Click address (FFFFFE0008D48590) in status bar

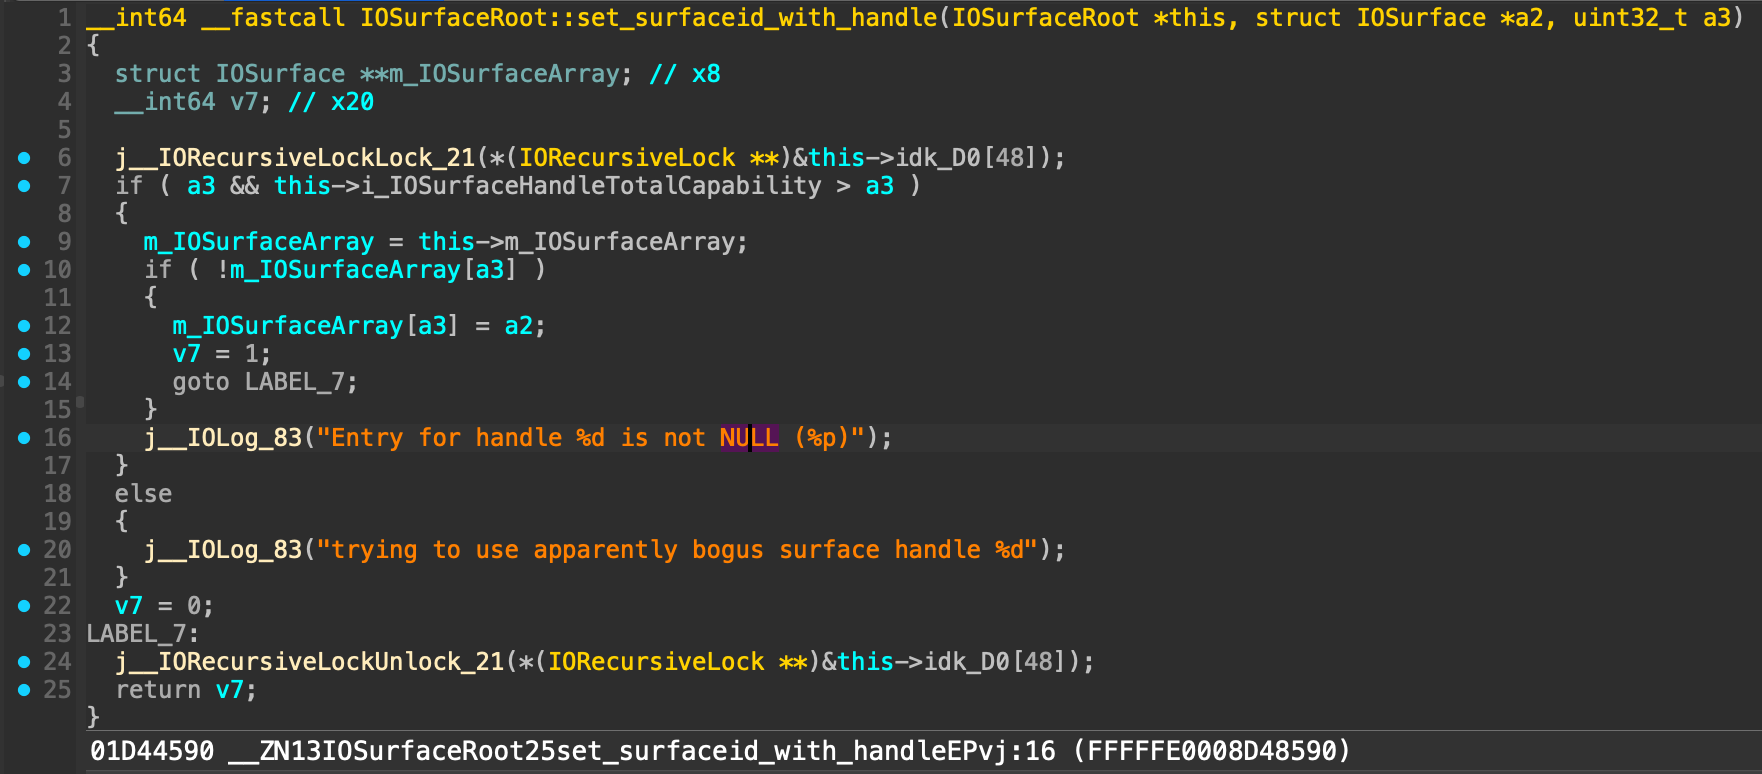[1211, 751]
